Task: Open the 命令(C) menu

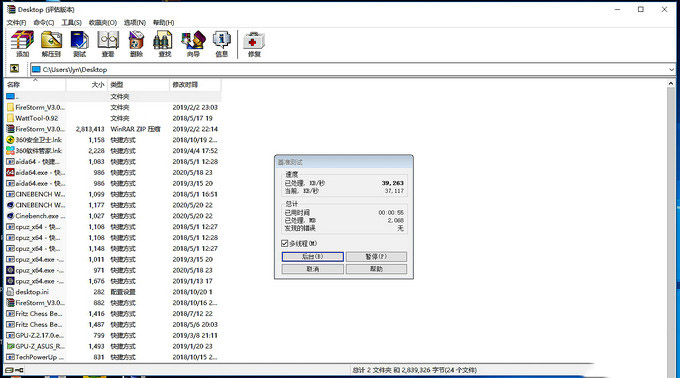Action: [x=44, y=23]
